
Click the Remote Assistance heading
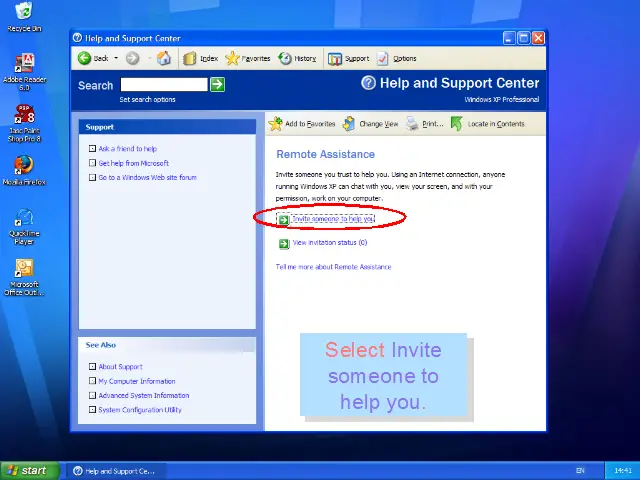[x=325, y=154]
